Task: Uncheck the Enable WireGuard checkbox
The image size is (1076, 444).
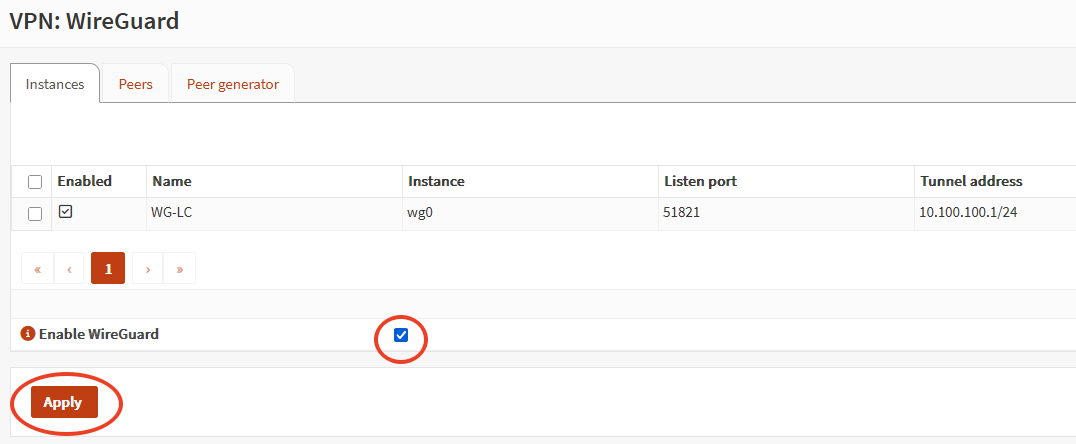Action: 401,335
